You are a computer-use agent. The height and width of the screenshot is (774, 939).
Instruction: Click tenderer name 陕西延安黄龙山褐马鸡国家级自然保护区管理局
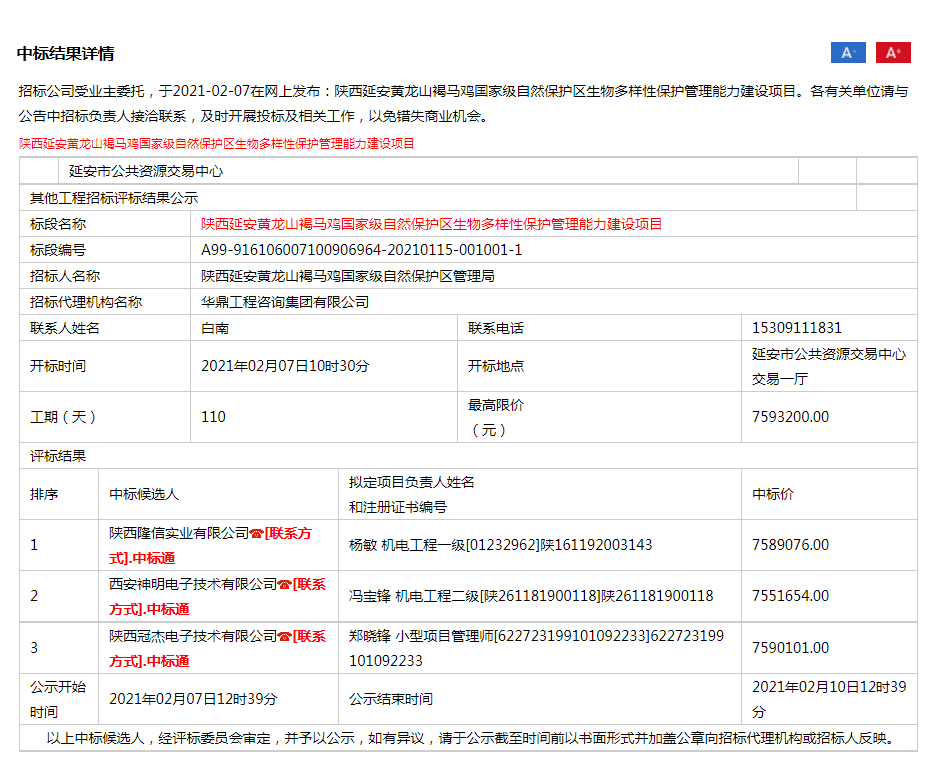click(348, 276)
